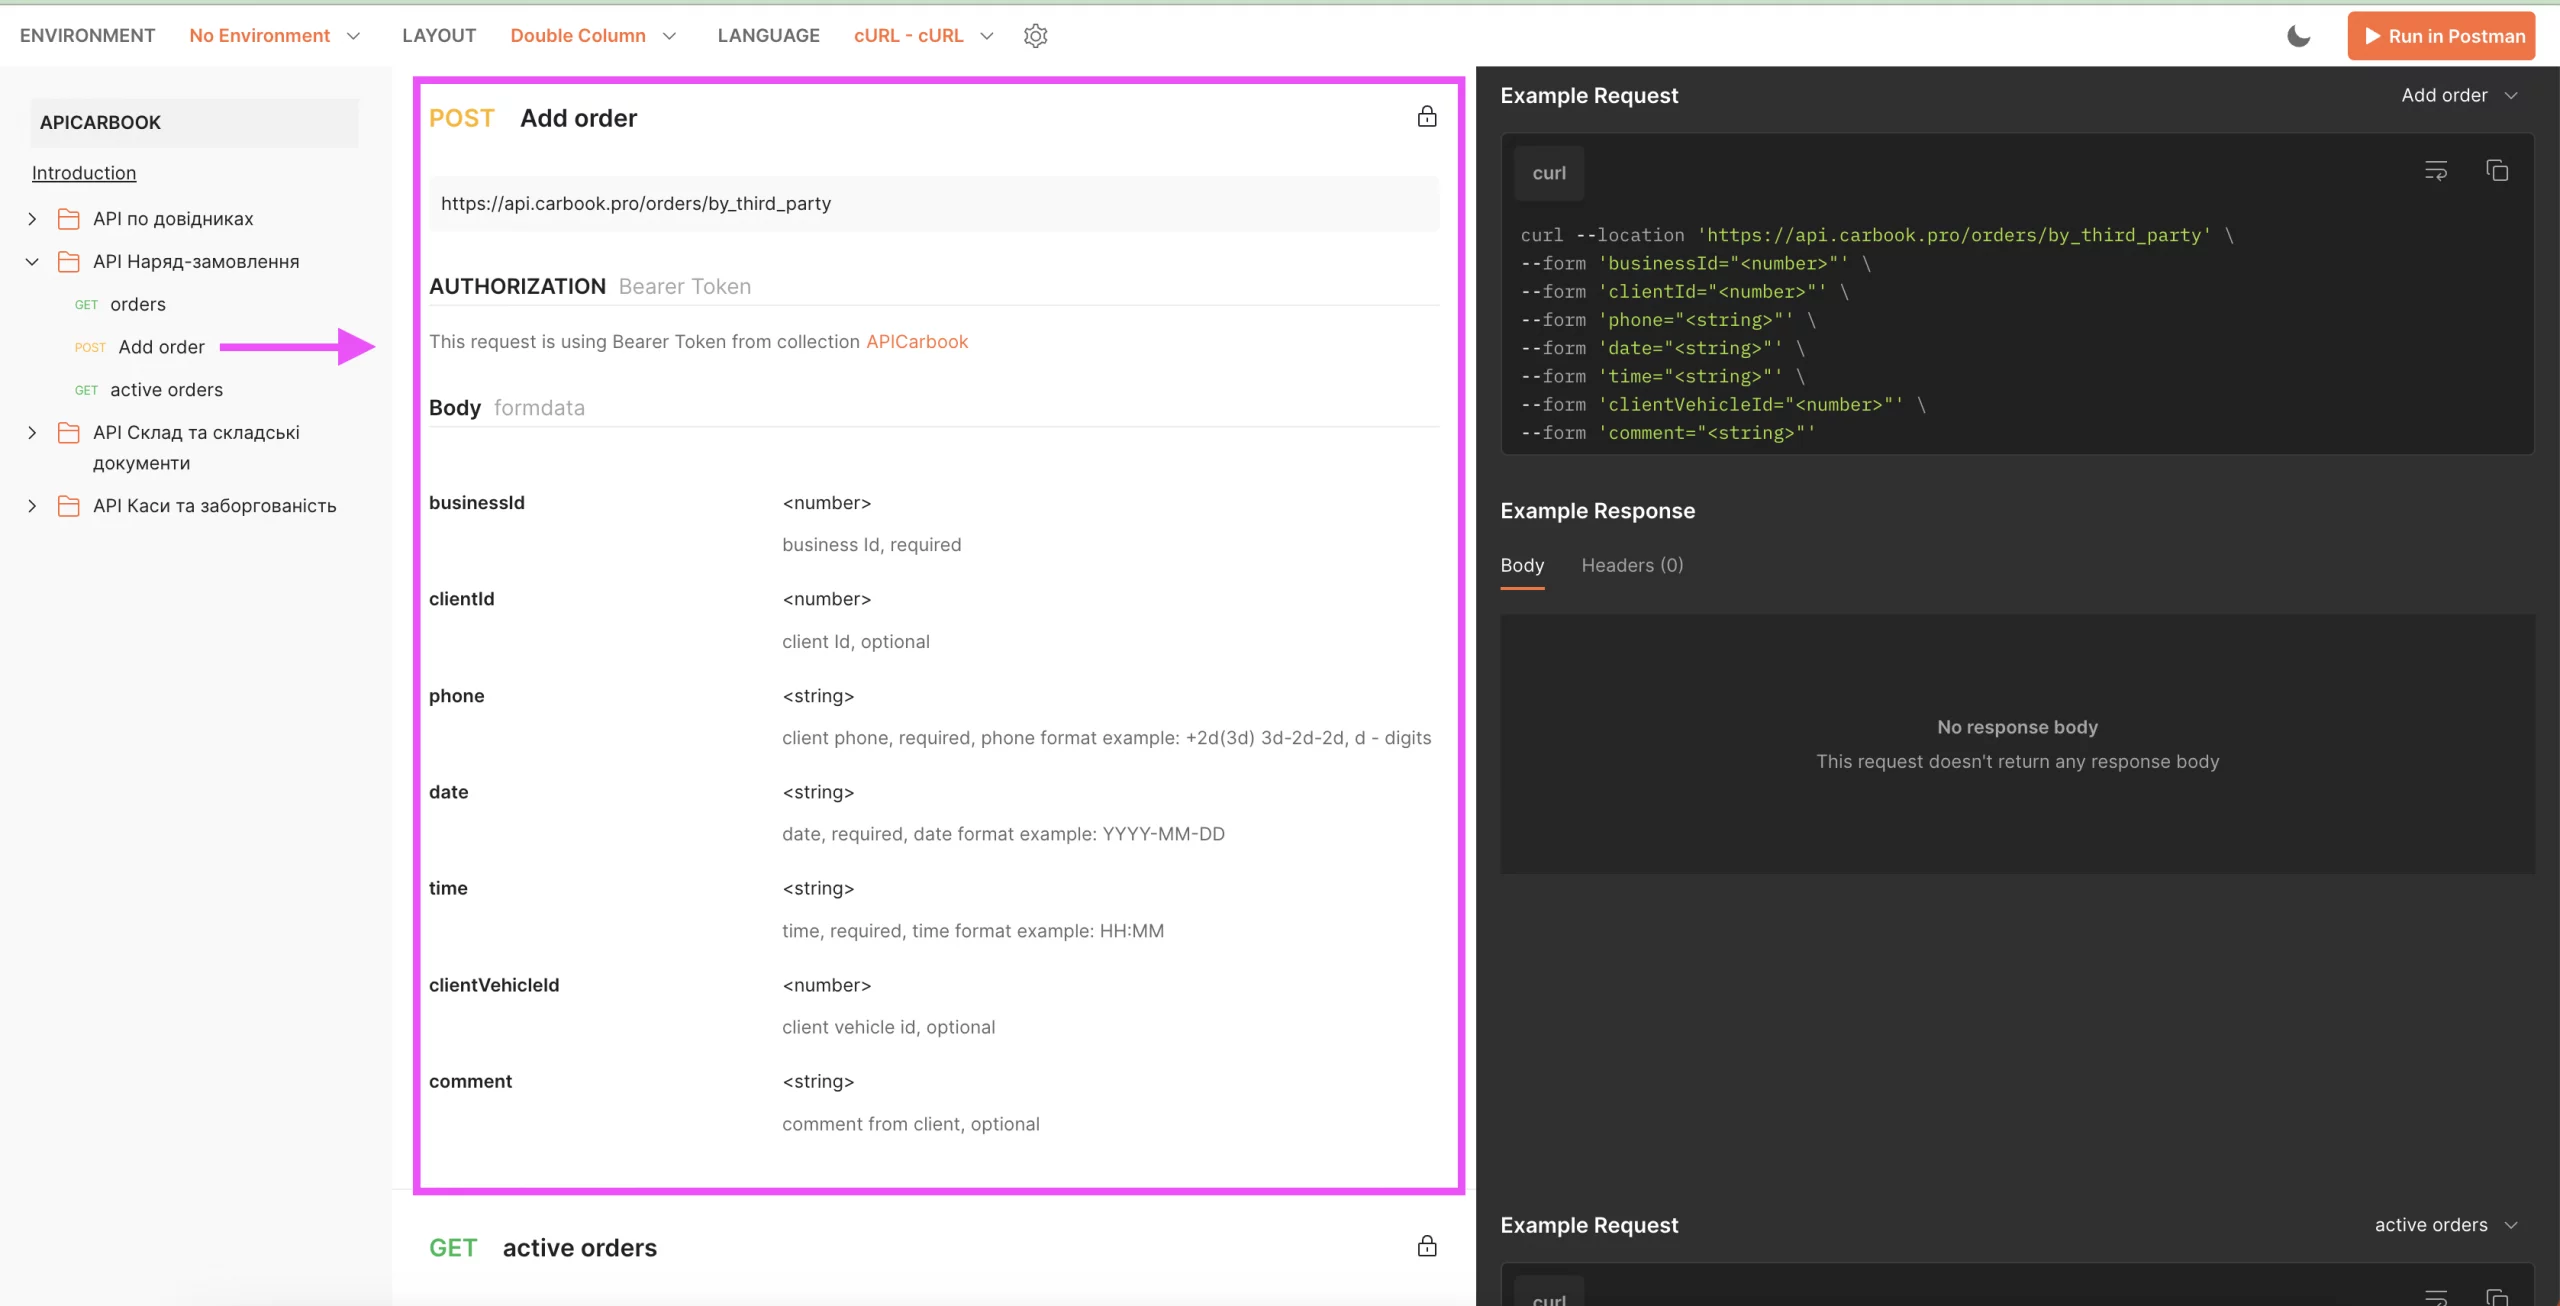
Task: Open the cURL - cURL language dropdown
Action: click(923, 36)
